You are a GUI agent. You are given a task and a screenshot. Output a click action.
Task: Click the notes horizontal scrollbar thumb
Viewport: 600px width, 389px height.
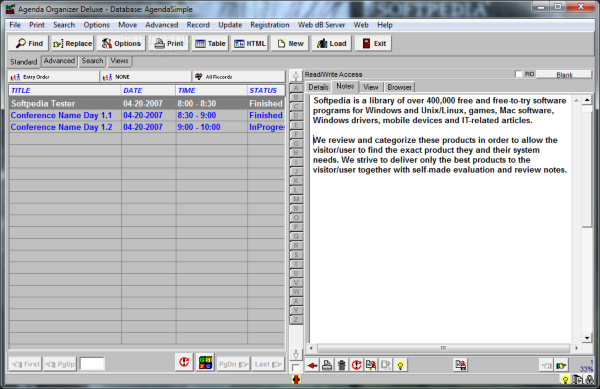point(443,348)
